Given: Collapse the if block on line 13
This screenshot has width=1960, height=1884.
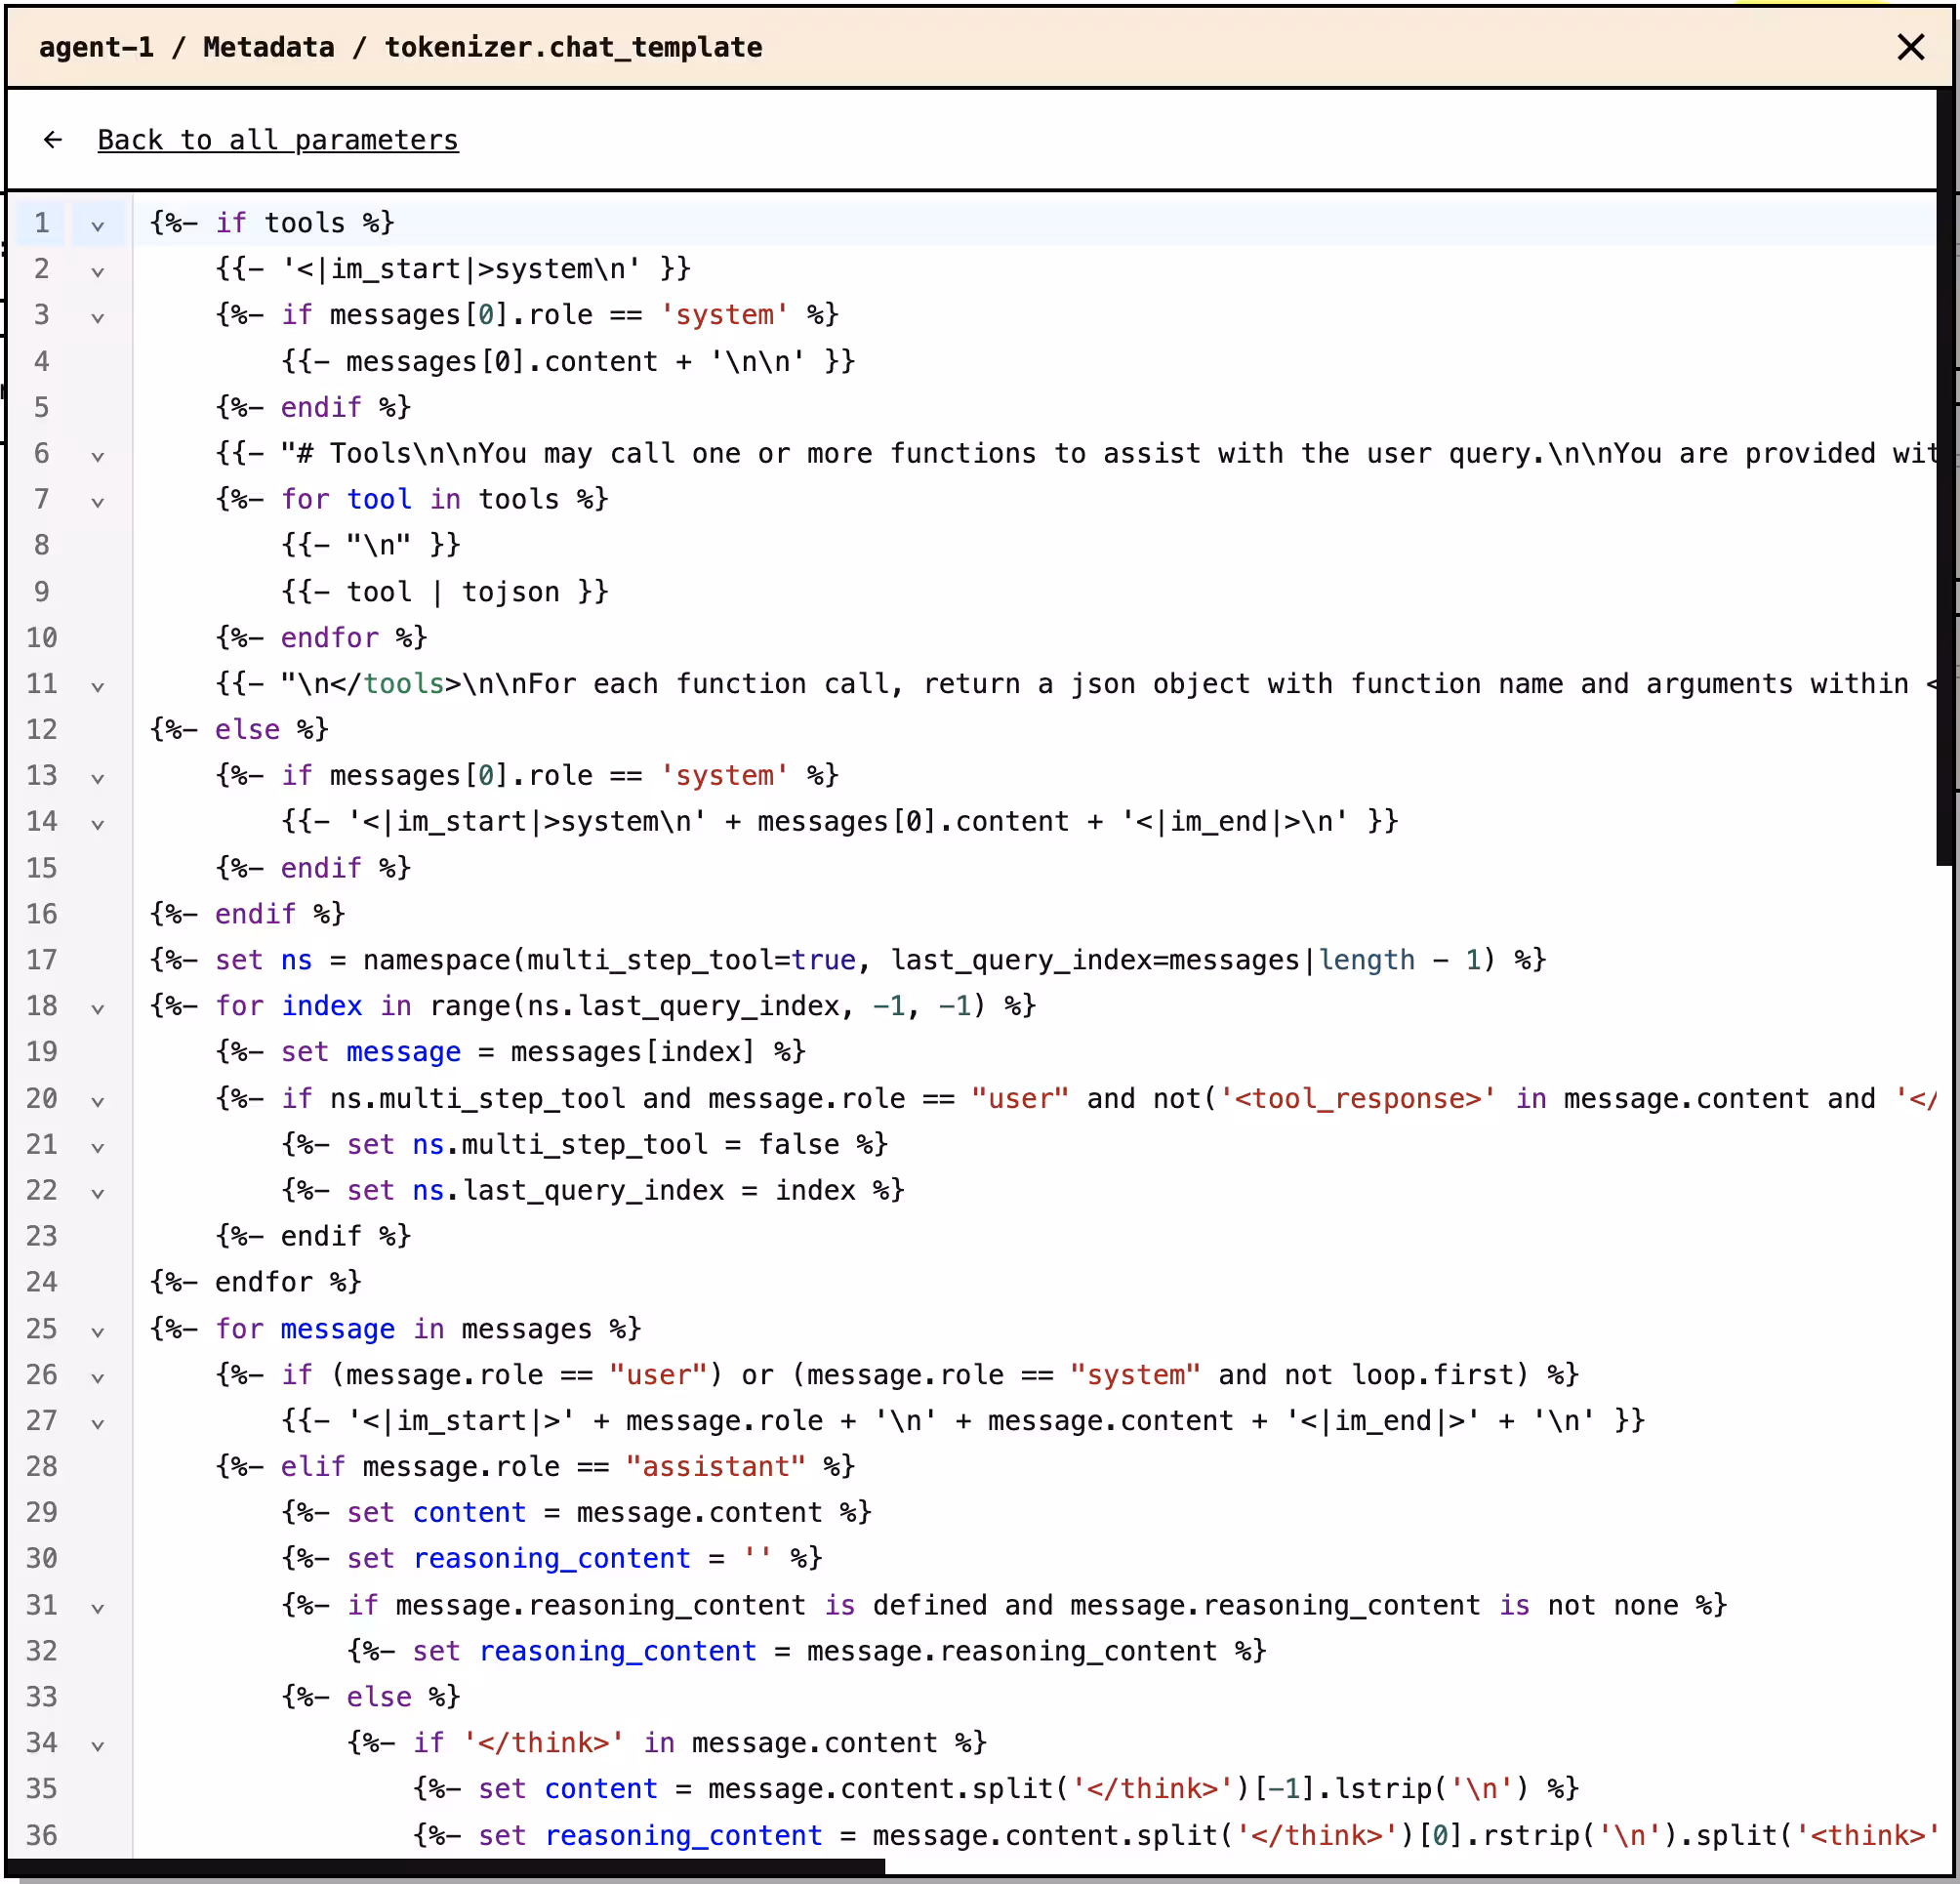Looking at the screenshot, I should pos(97,779).
